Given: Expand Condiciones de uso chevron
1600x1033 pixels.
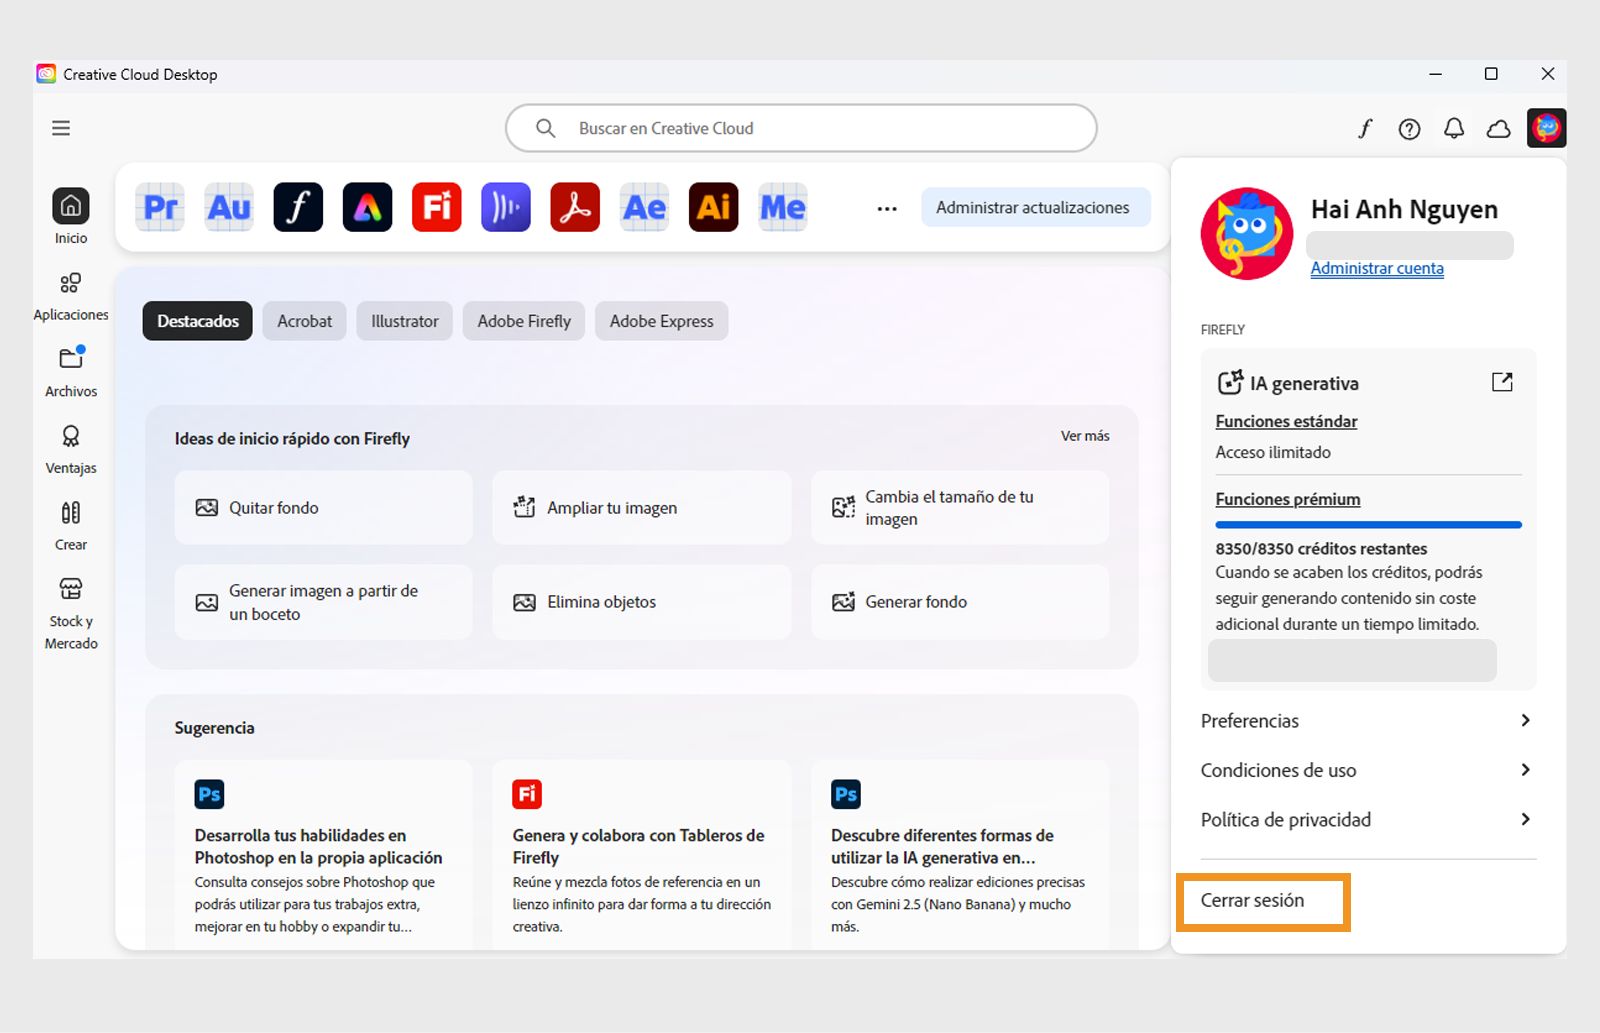Looking at the screenshot, I should (1525, 770).
